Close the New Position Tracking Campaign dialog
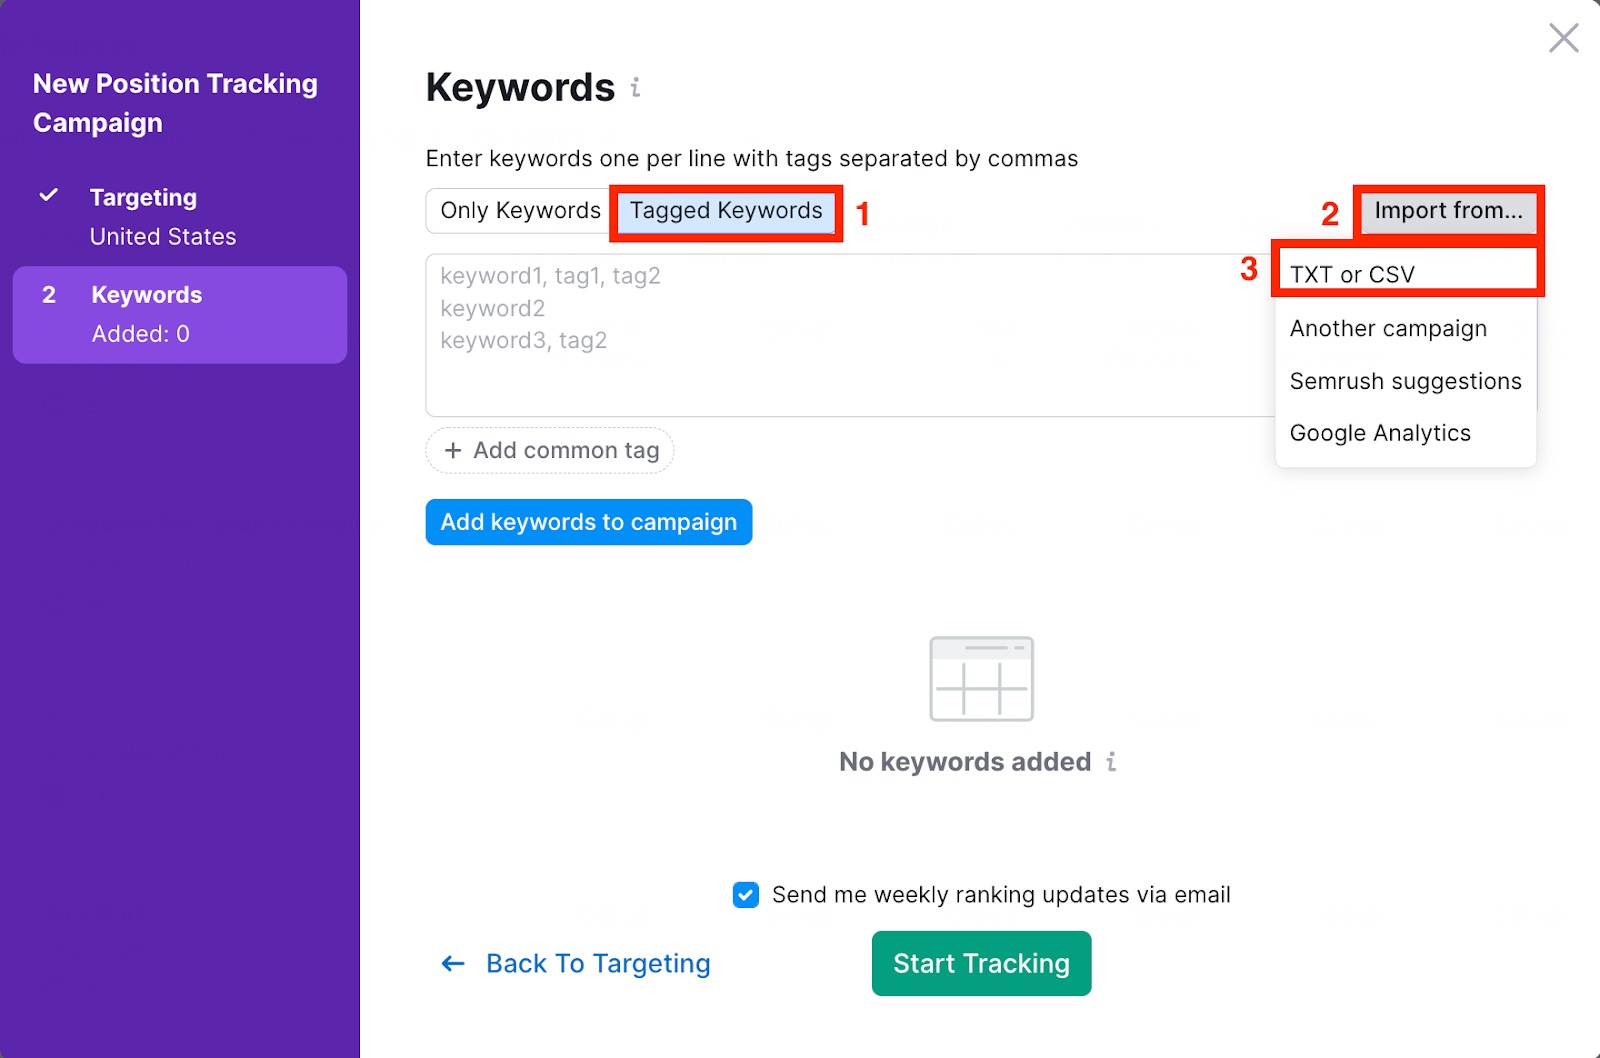 tap(1563, 37)
